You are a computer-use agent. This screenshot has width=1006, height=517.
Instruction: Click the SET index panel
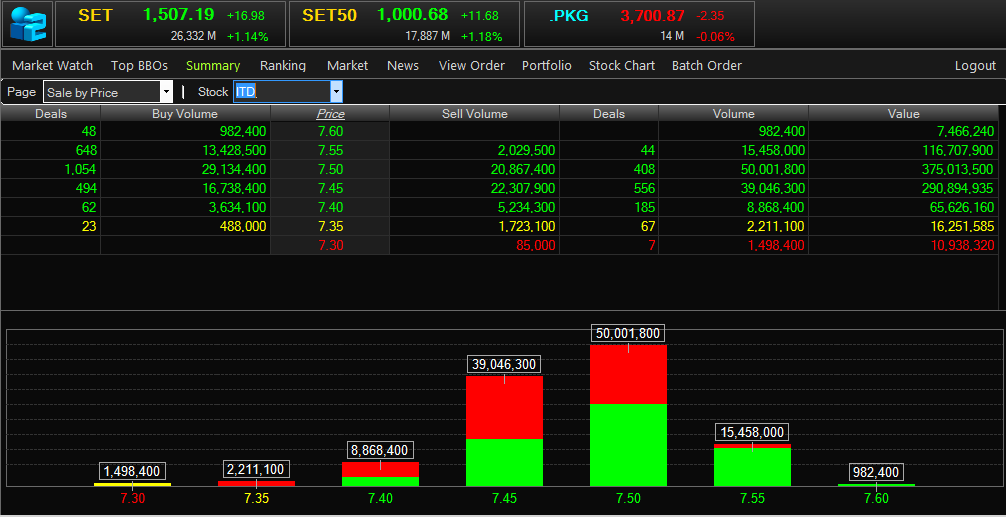point(170,24)
